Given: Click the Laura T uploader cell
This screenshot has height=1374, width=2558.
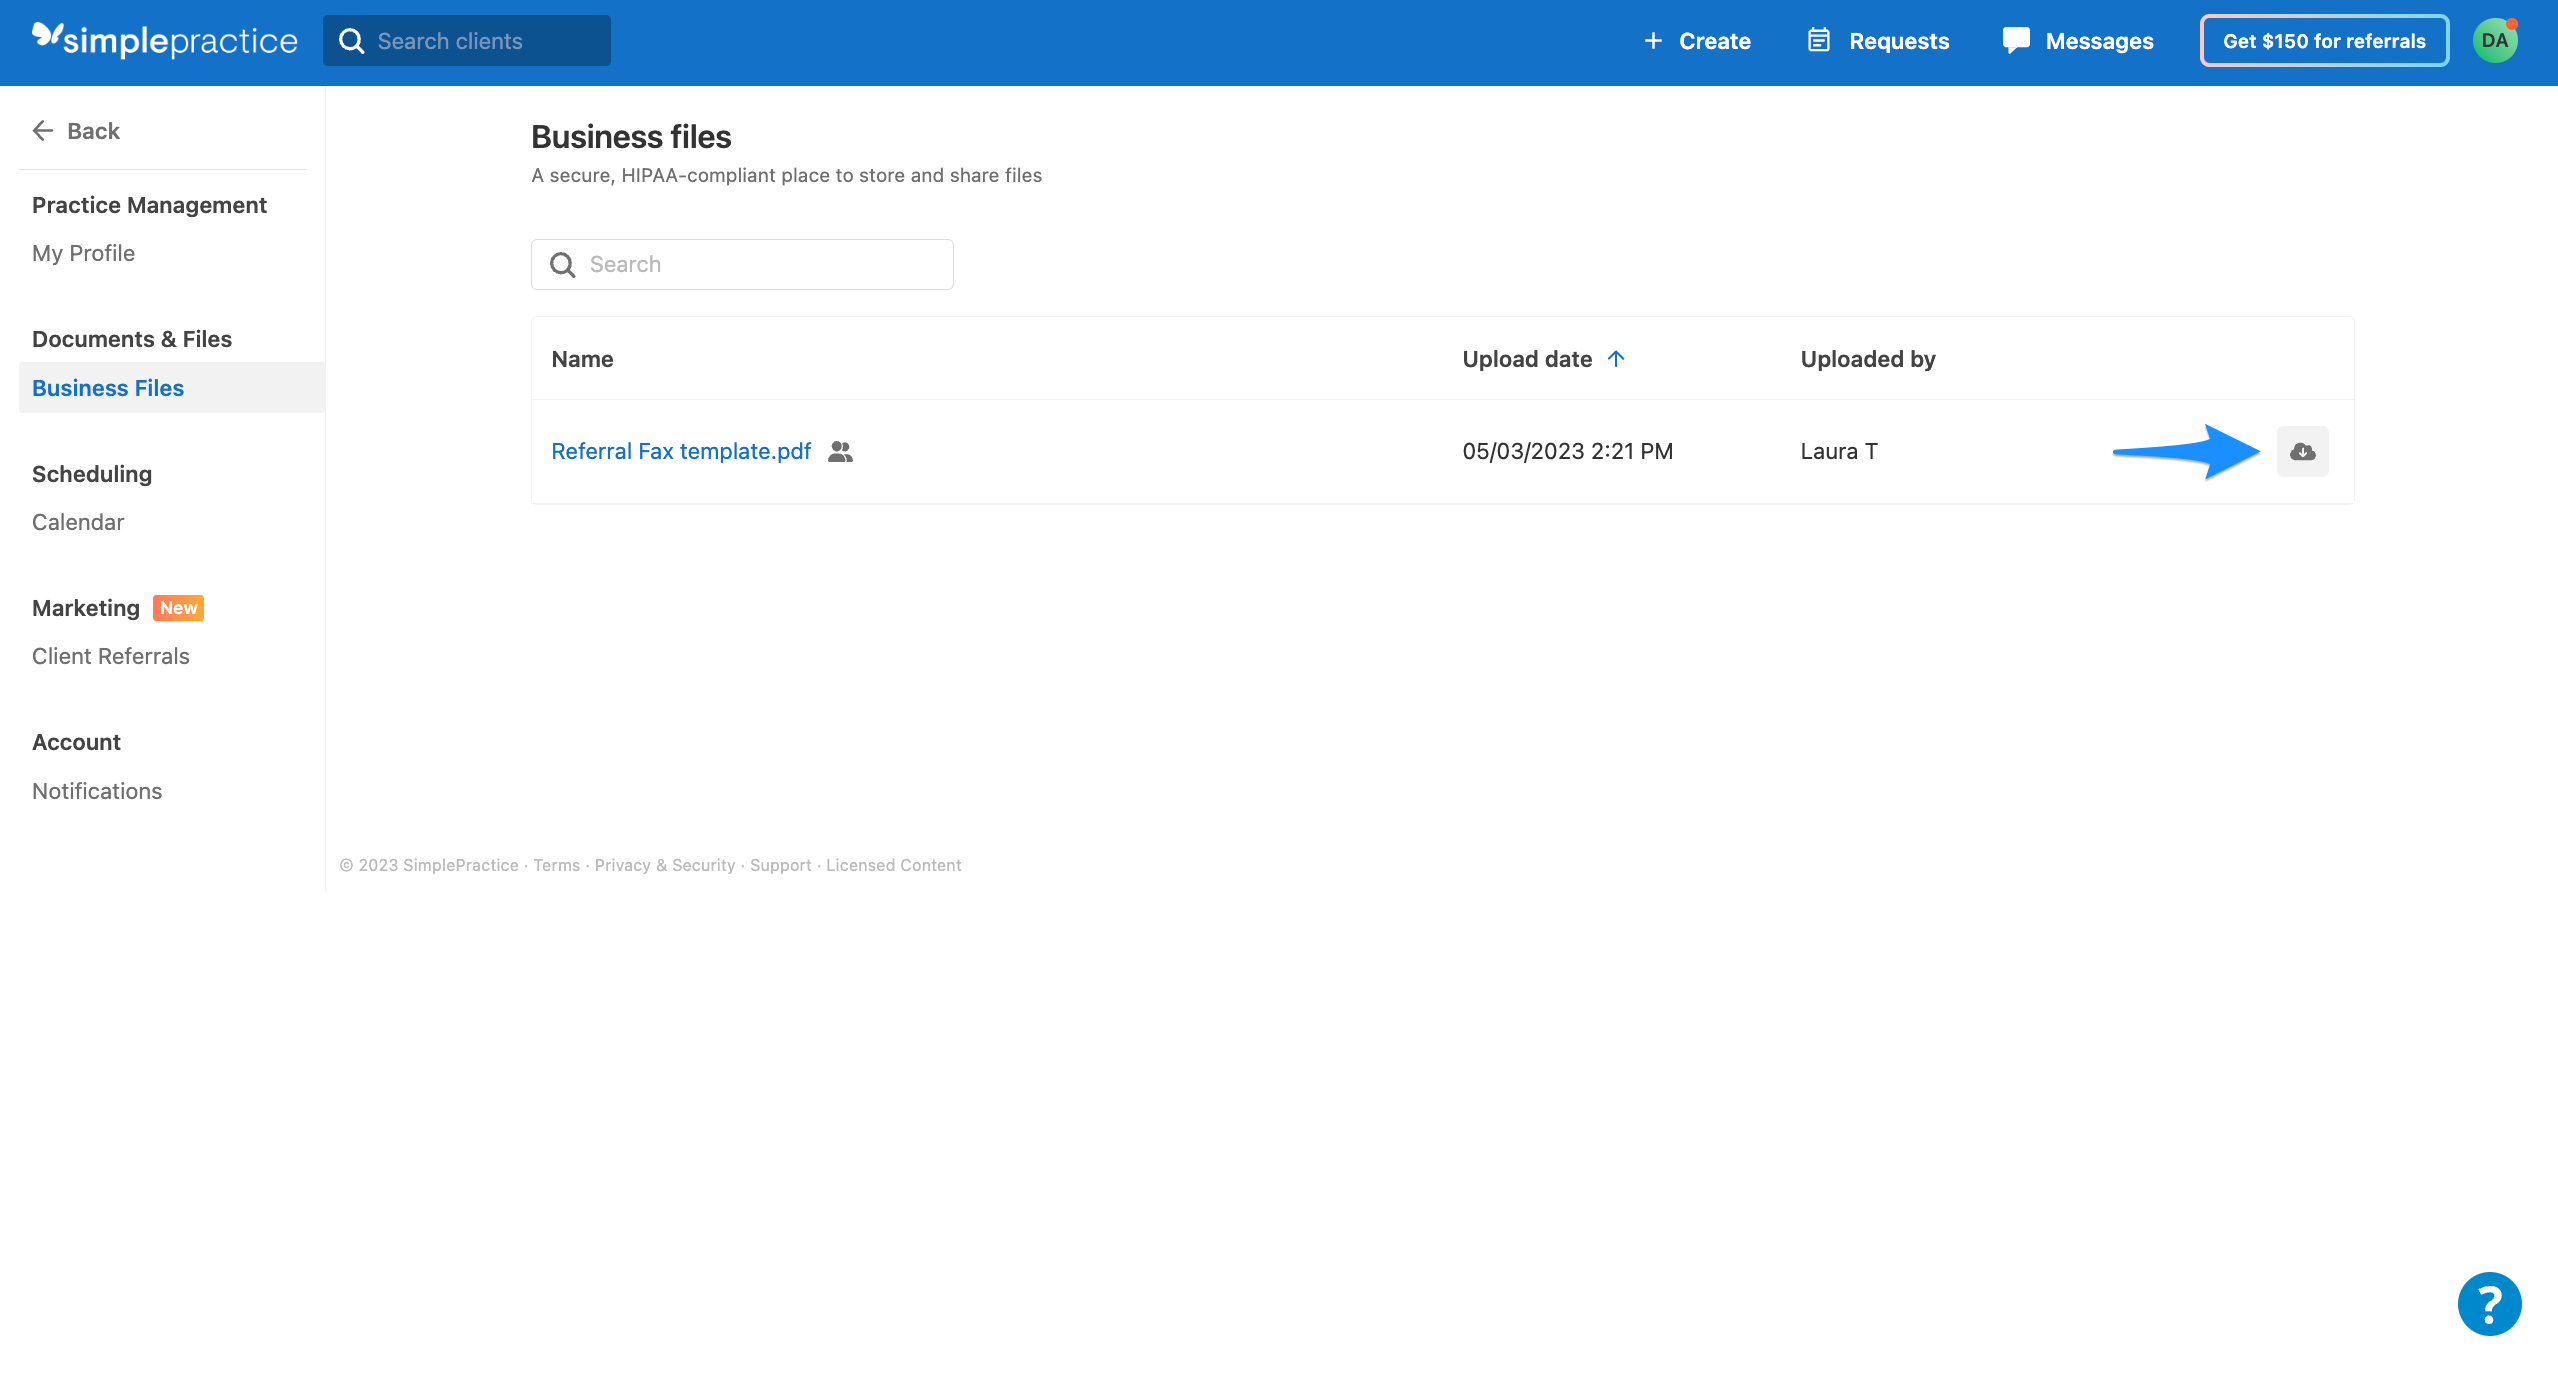Looking at the screenshot, I should (1839, 452).
